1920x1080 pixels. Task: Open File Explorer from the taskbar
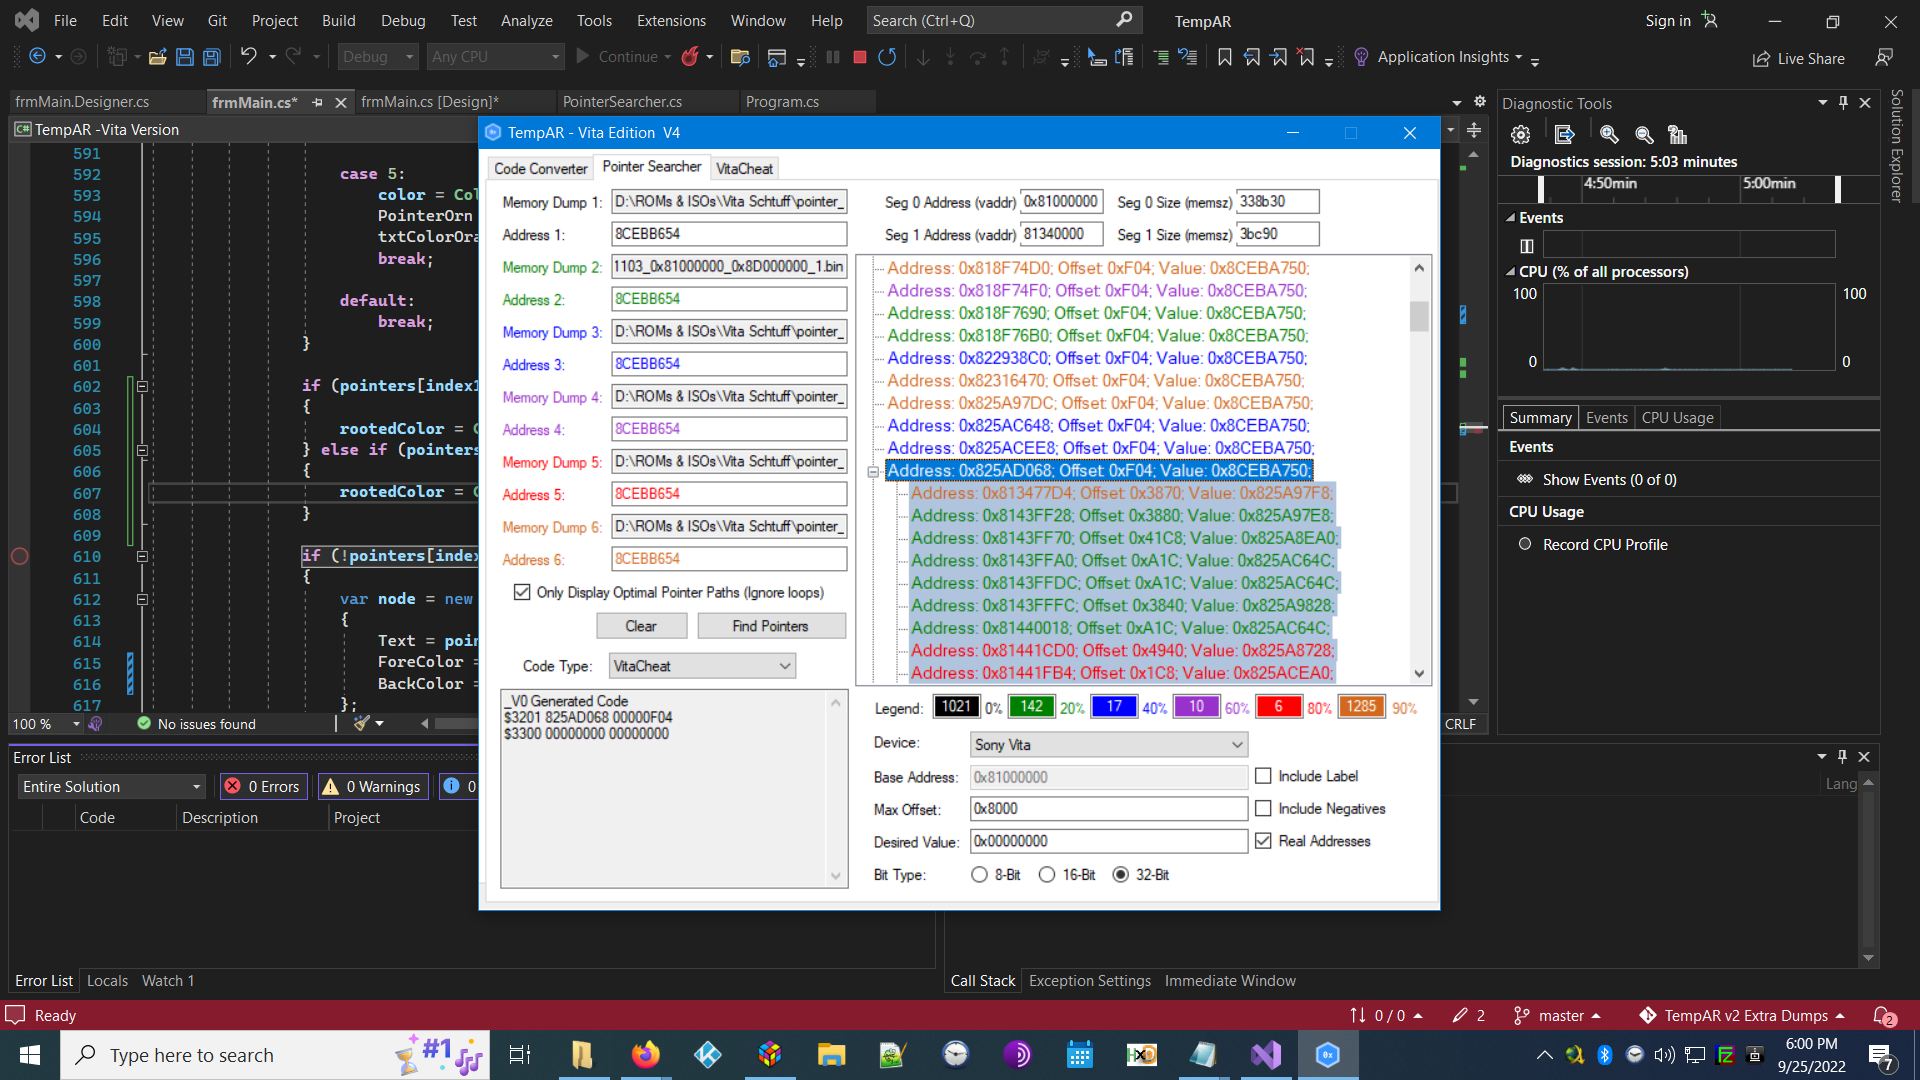(x=832, y=1055)
